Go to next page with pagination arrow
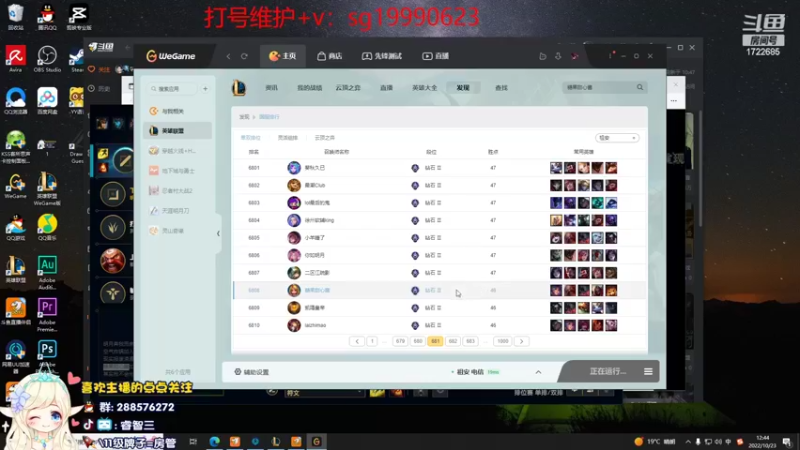Viewport: 800px width, 450px height. tap(521, 341)
